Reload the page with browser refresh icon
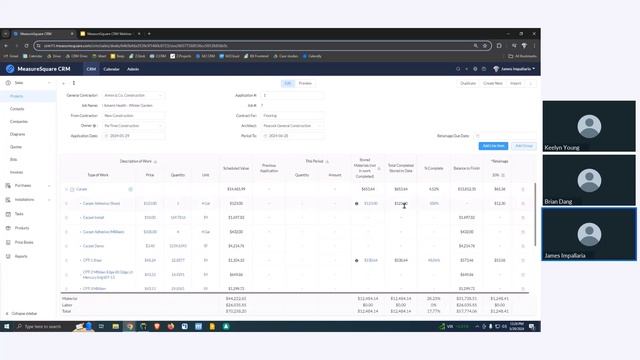Viewport: 640px width, 360px height. click(x=27, y=46)
